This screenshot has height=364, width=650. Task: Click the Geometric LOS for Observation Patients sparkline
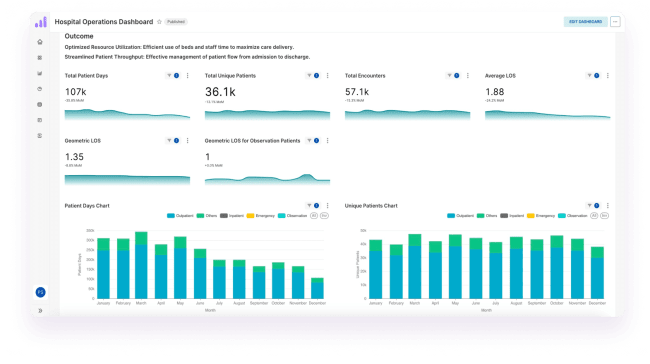coord(267,180)
